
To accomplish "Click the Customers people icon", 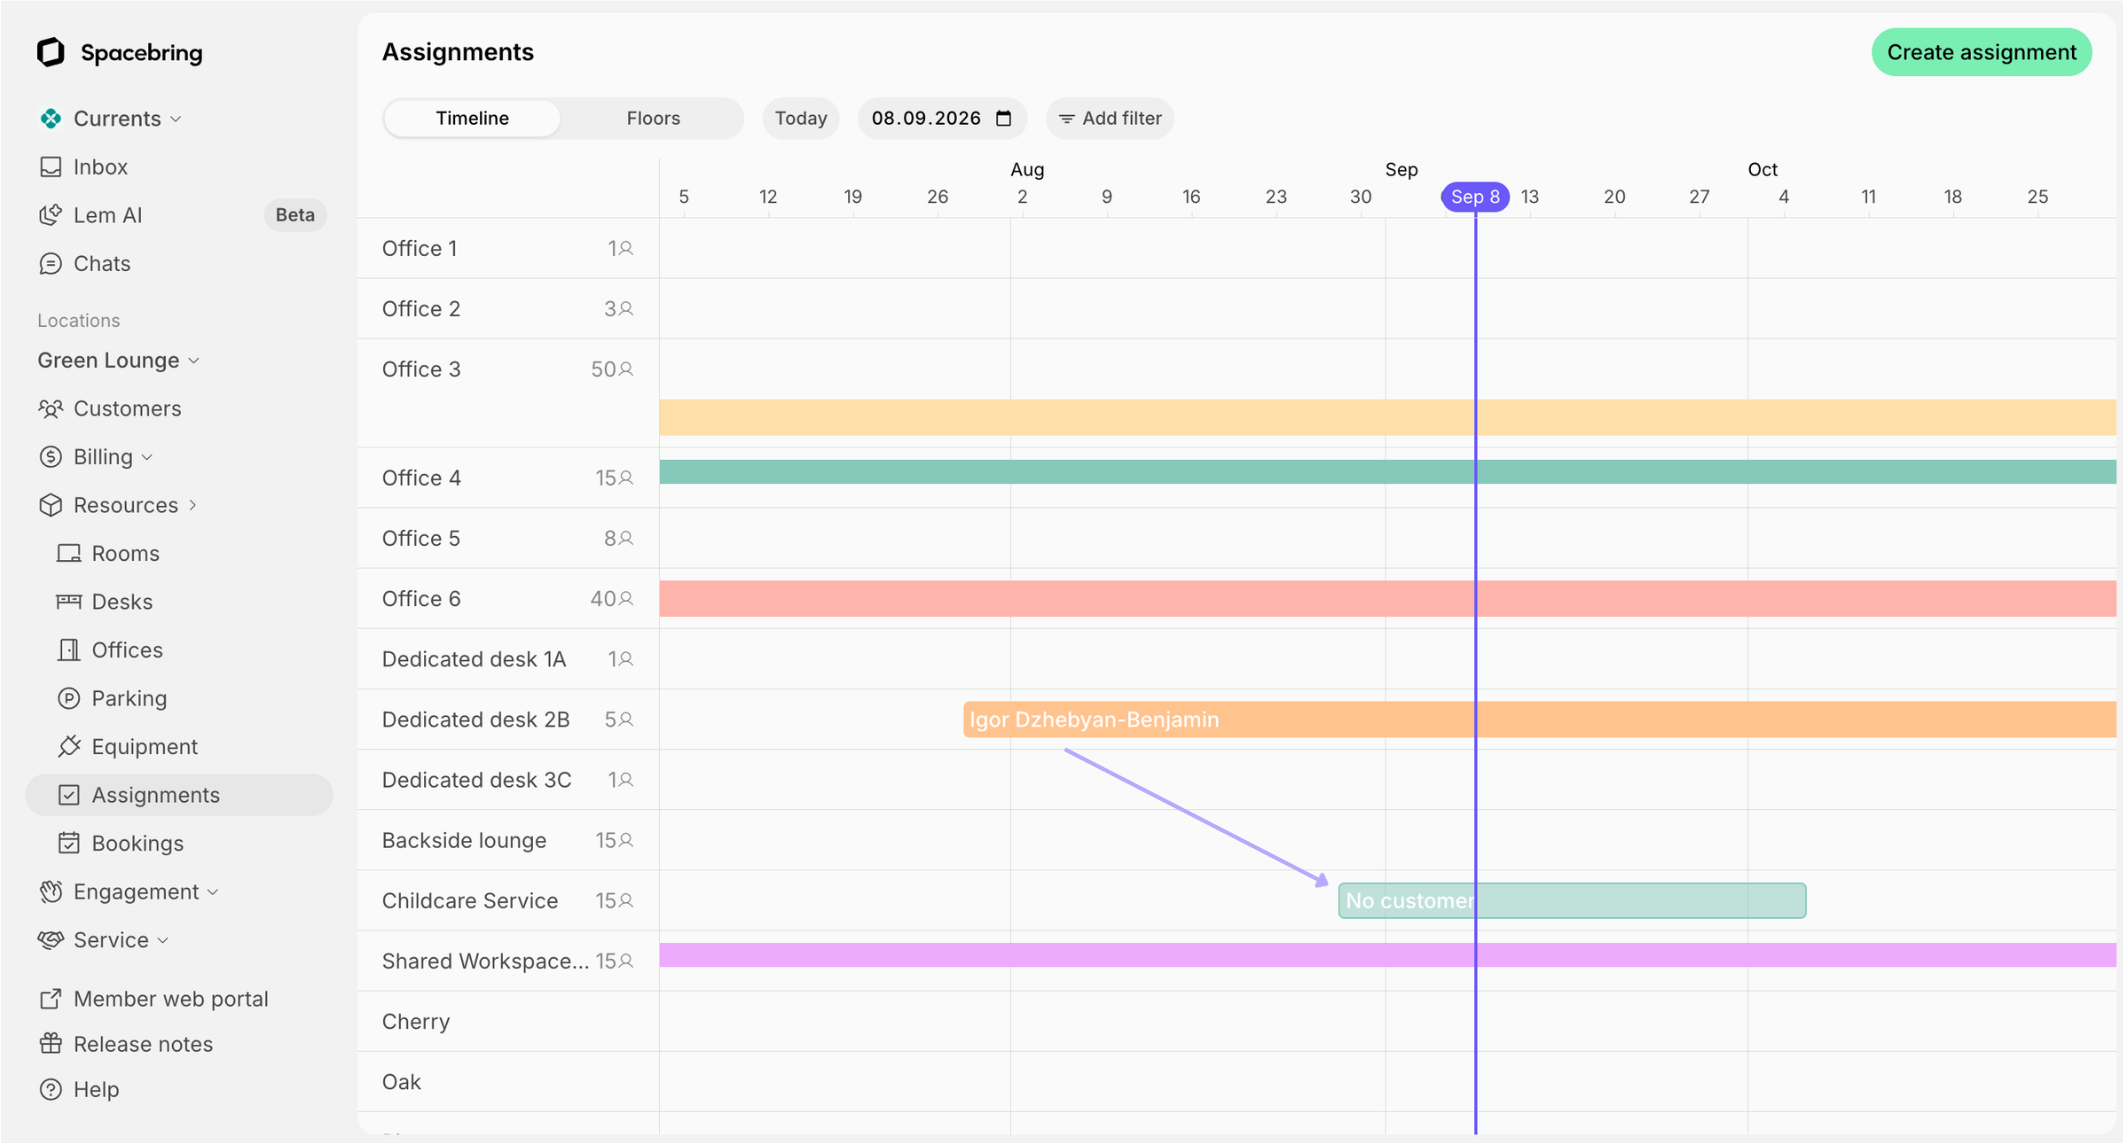I will pos(51,408).
